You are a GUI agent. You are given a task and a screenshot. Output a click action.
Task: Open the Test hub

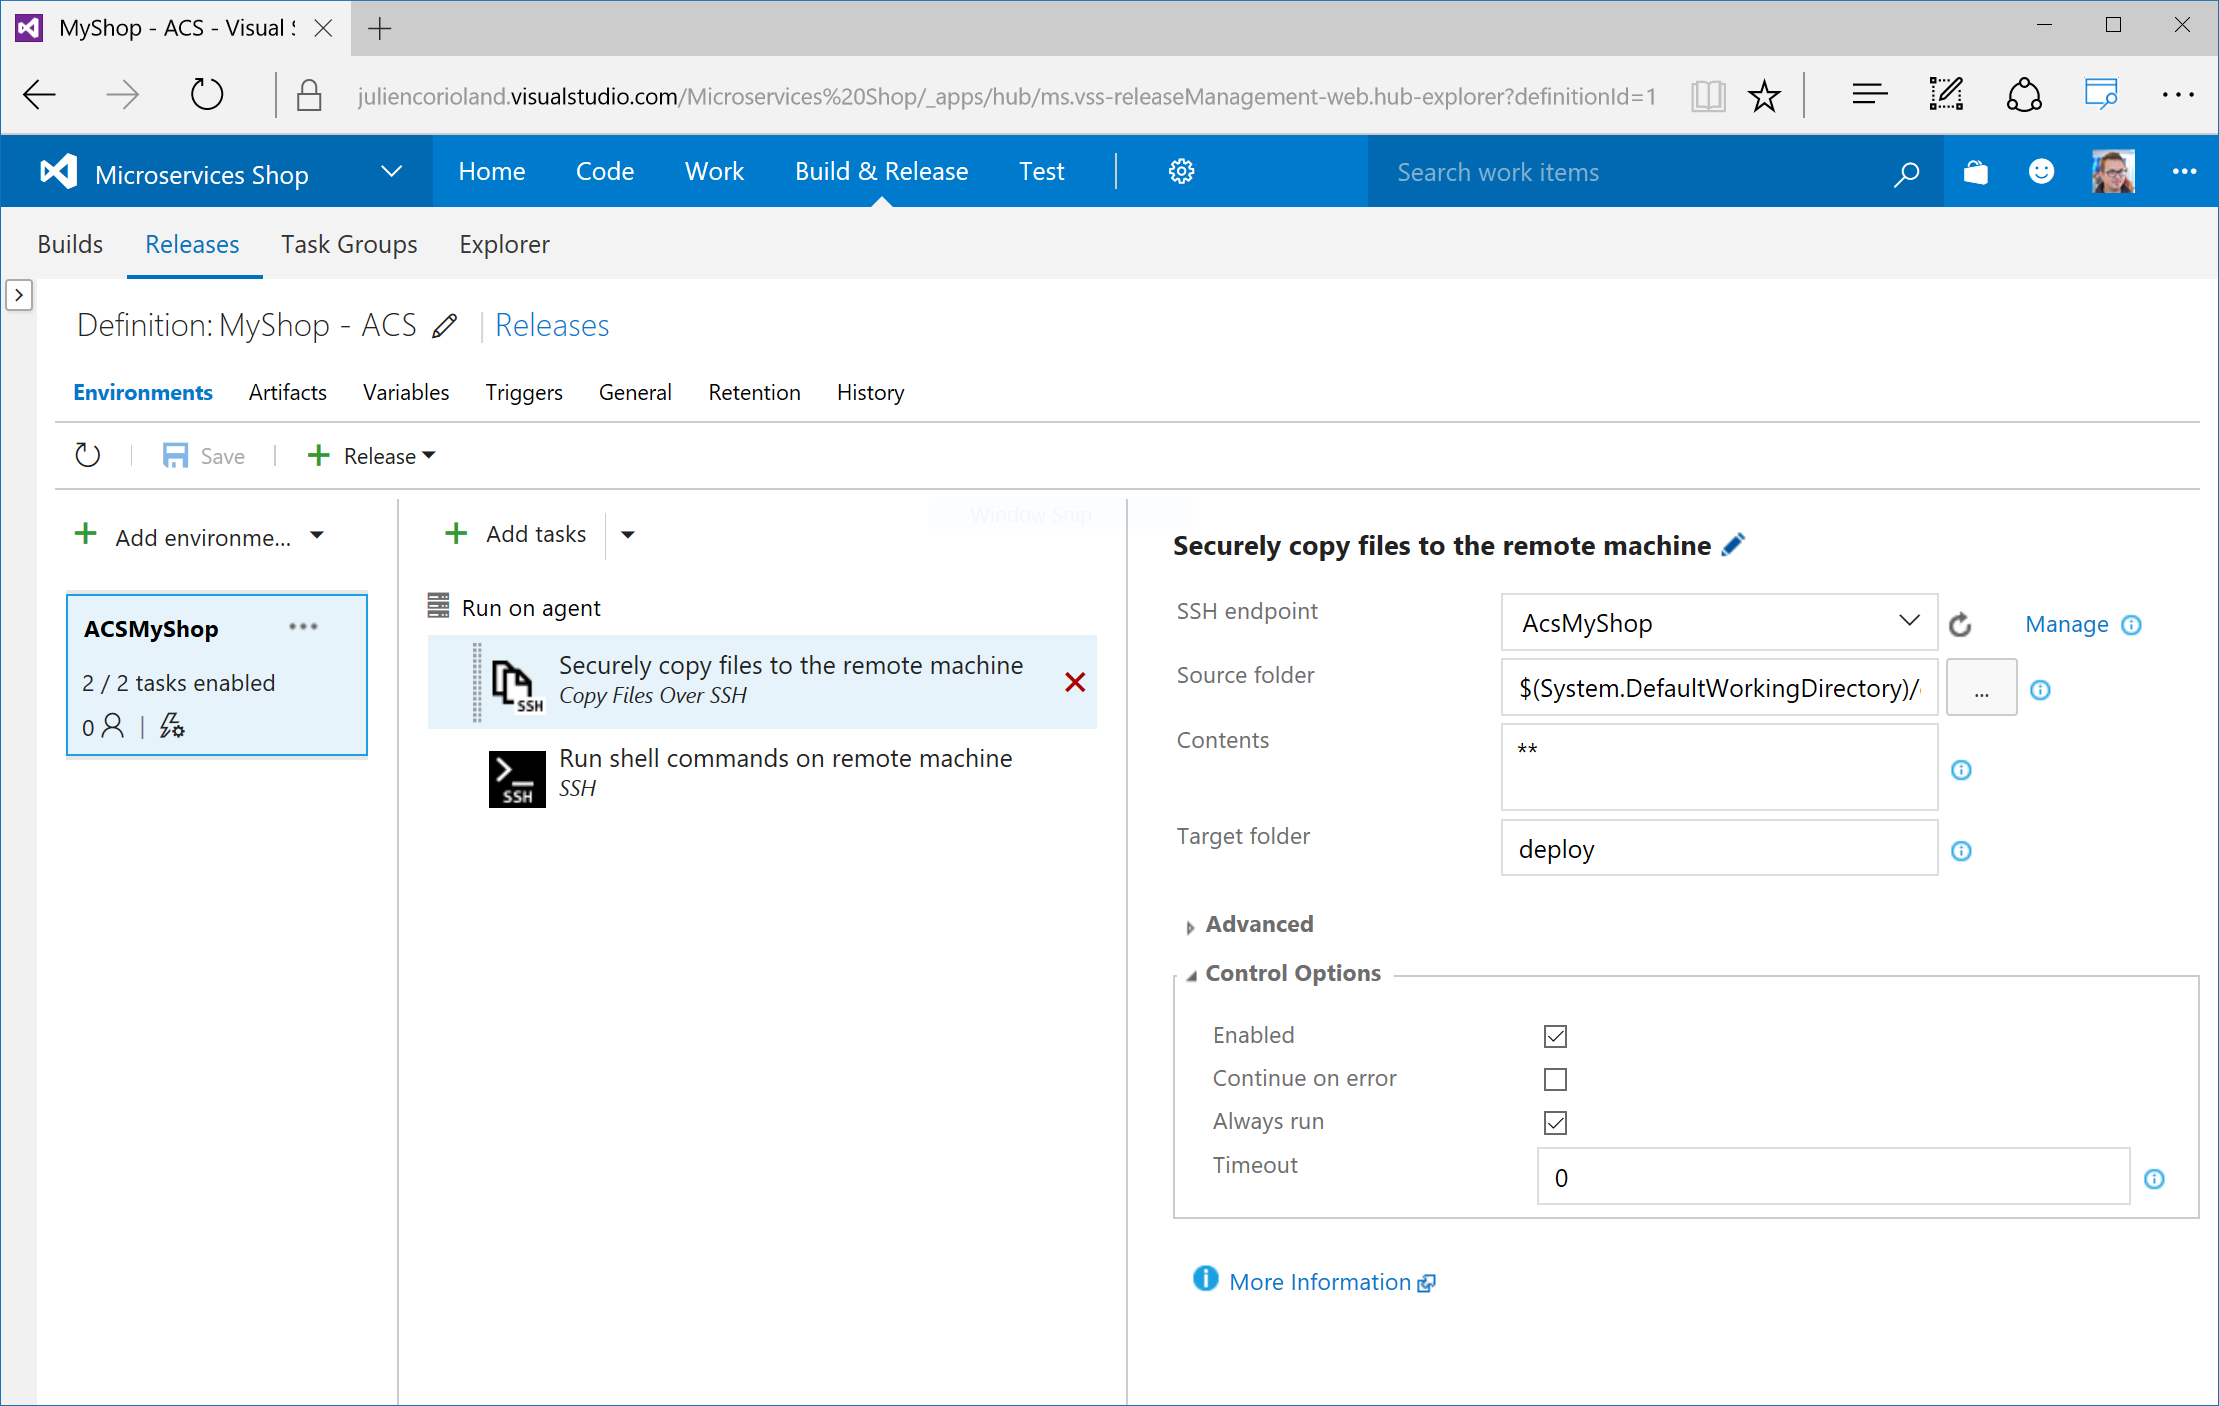click(1041, 172)
